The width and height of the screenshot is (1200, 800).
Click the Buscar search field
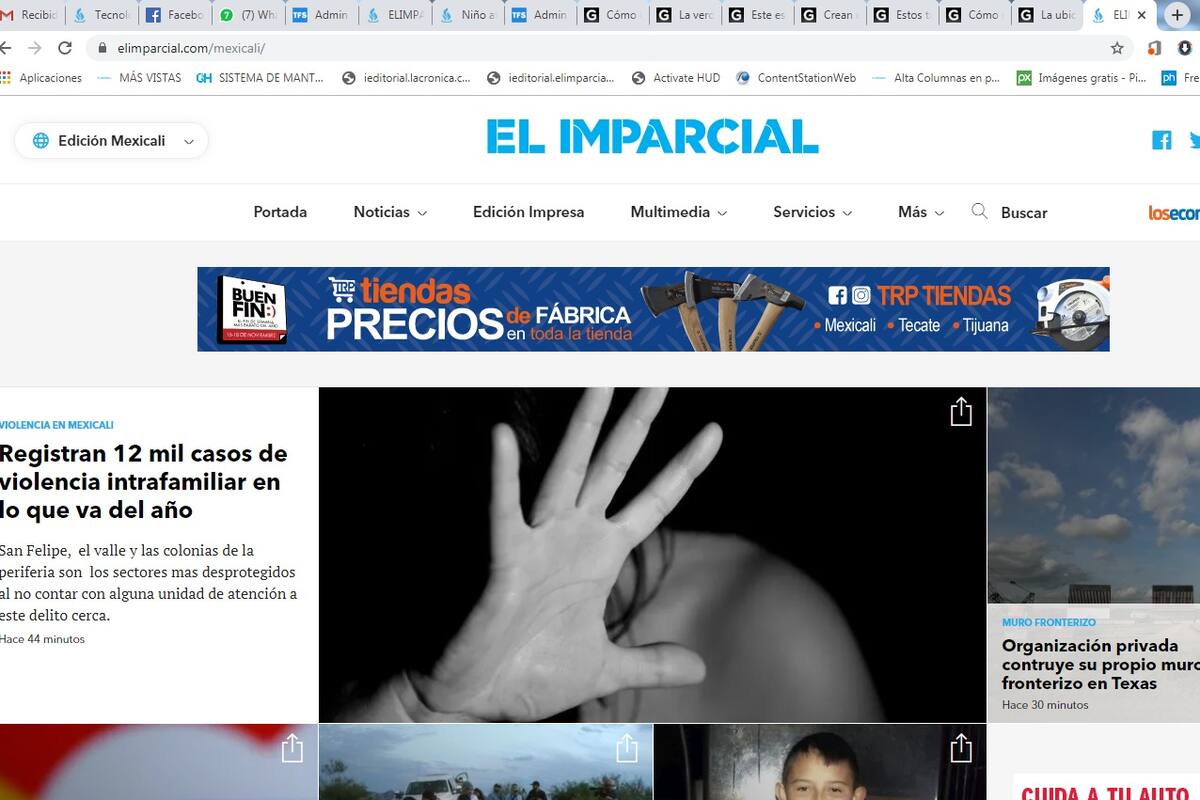click(x=1024, y=212)
